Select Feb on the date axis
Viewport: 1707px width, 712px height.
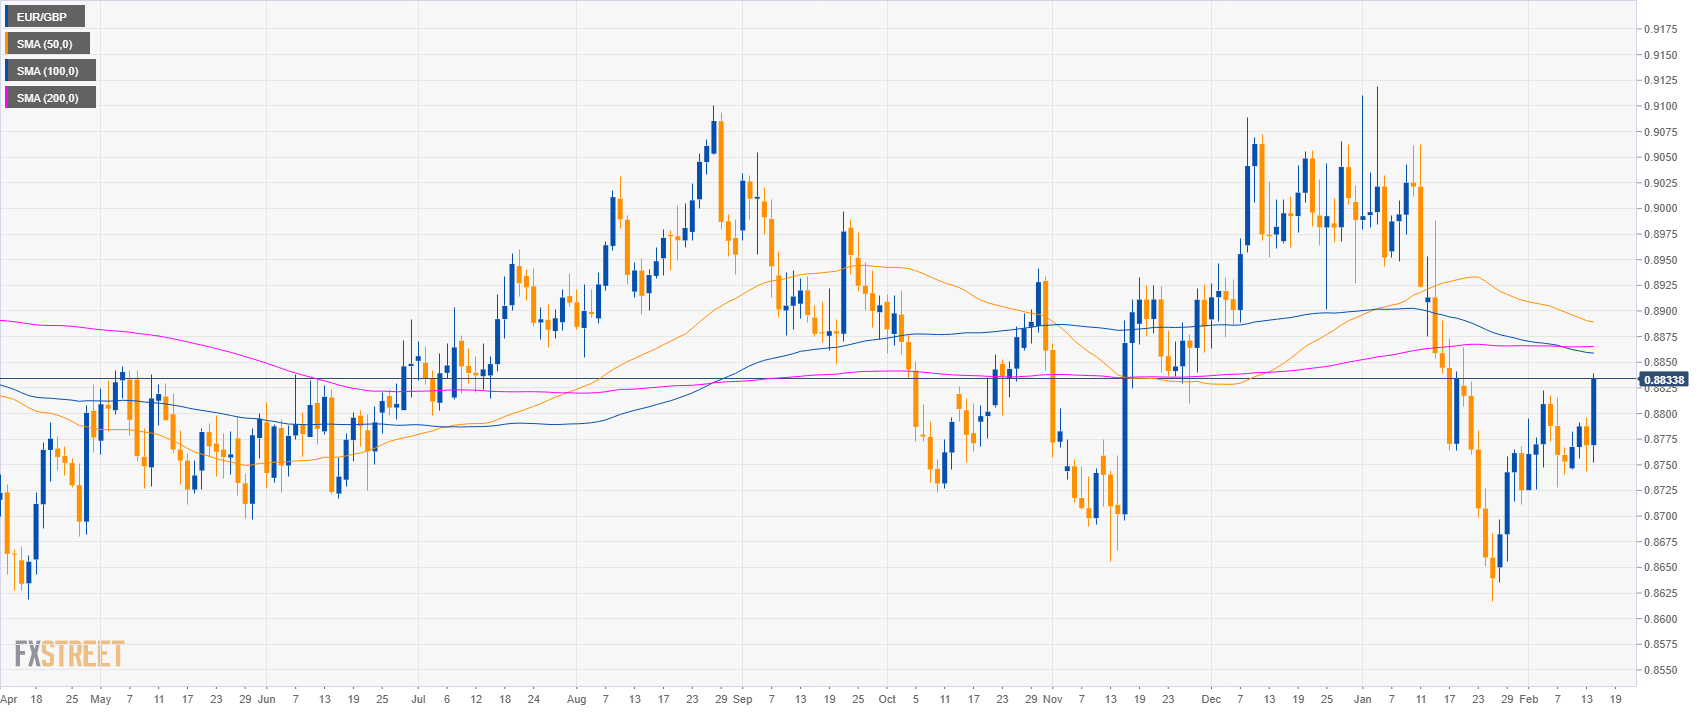1528,699
